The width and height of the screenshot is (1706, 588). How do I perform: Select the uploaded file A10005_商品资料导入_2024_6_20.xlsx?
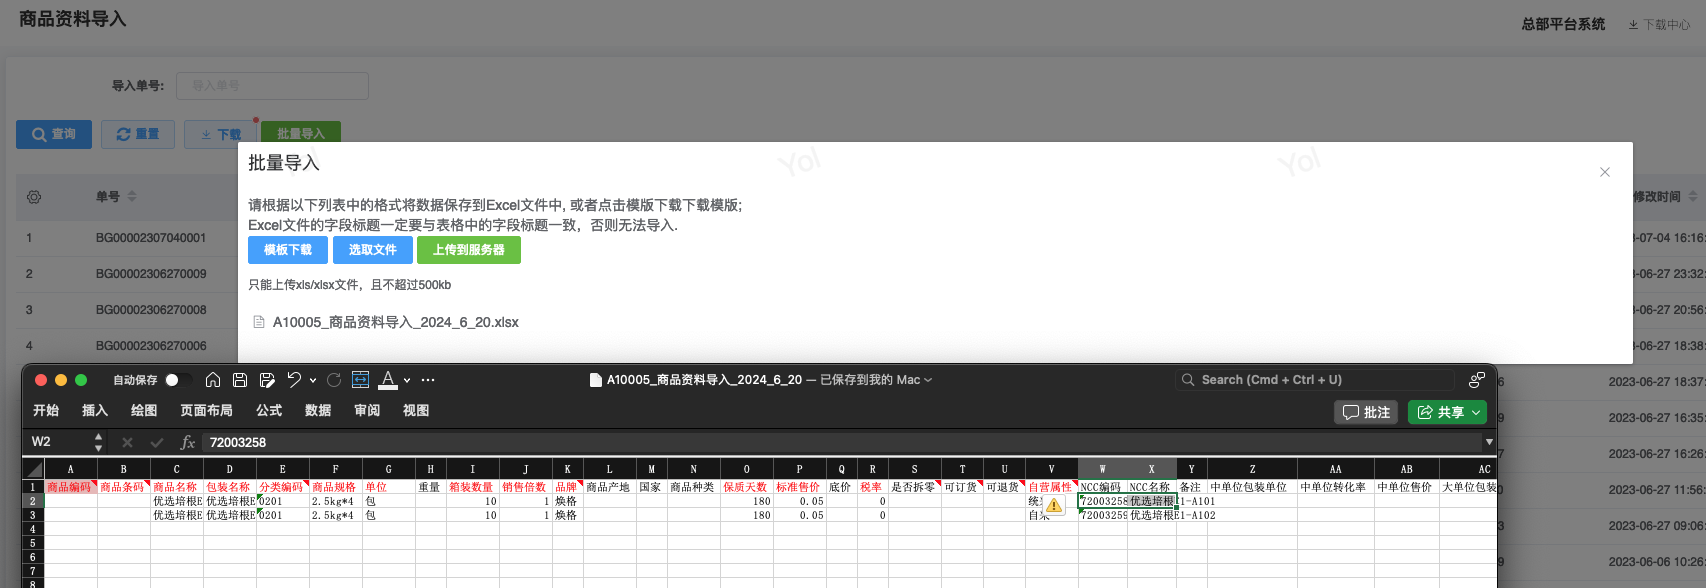click(x=395, y=322)
